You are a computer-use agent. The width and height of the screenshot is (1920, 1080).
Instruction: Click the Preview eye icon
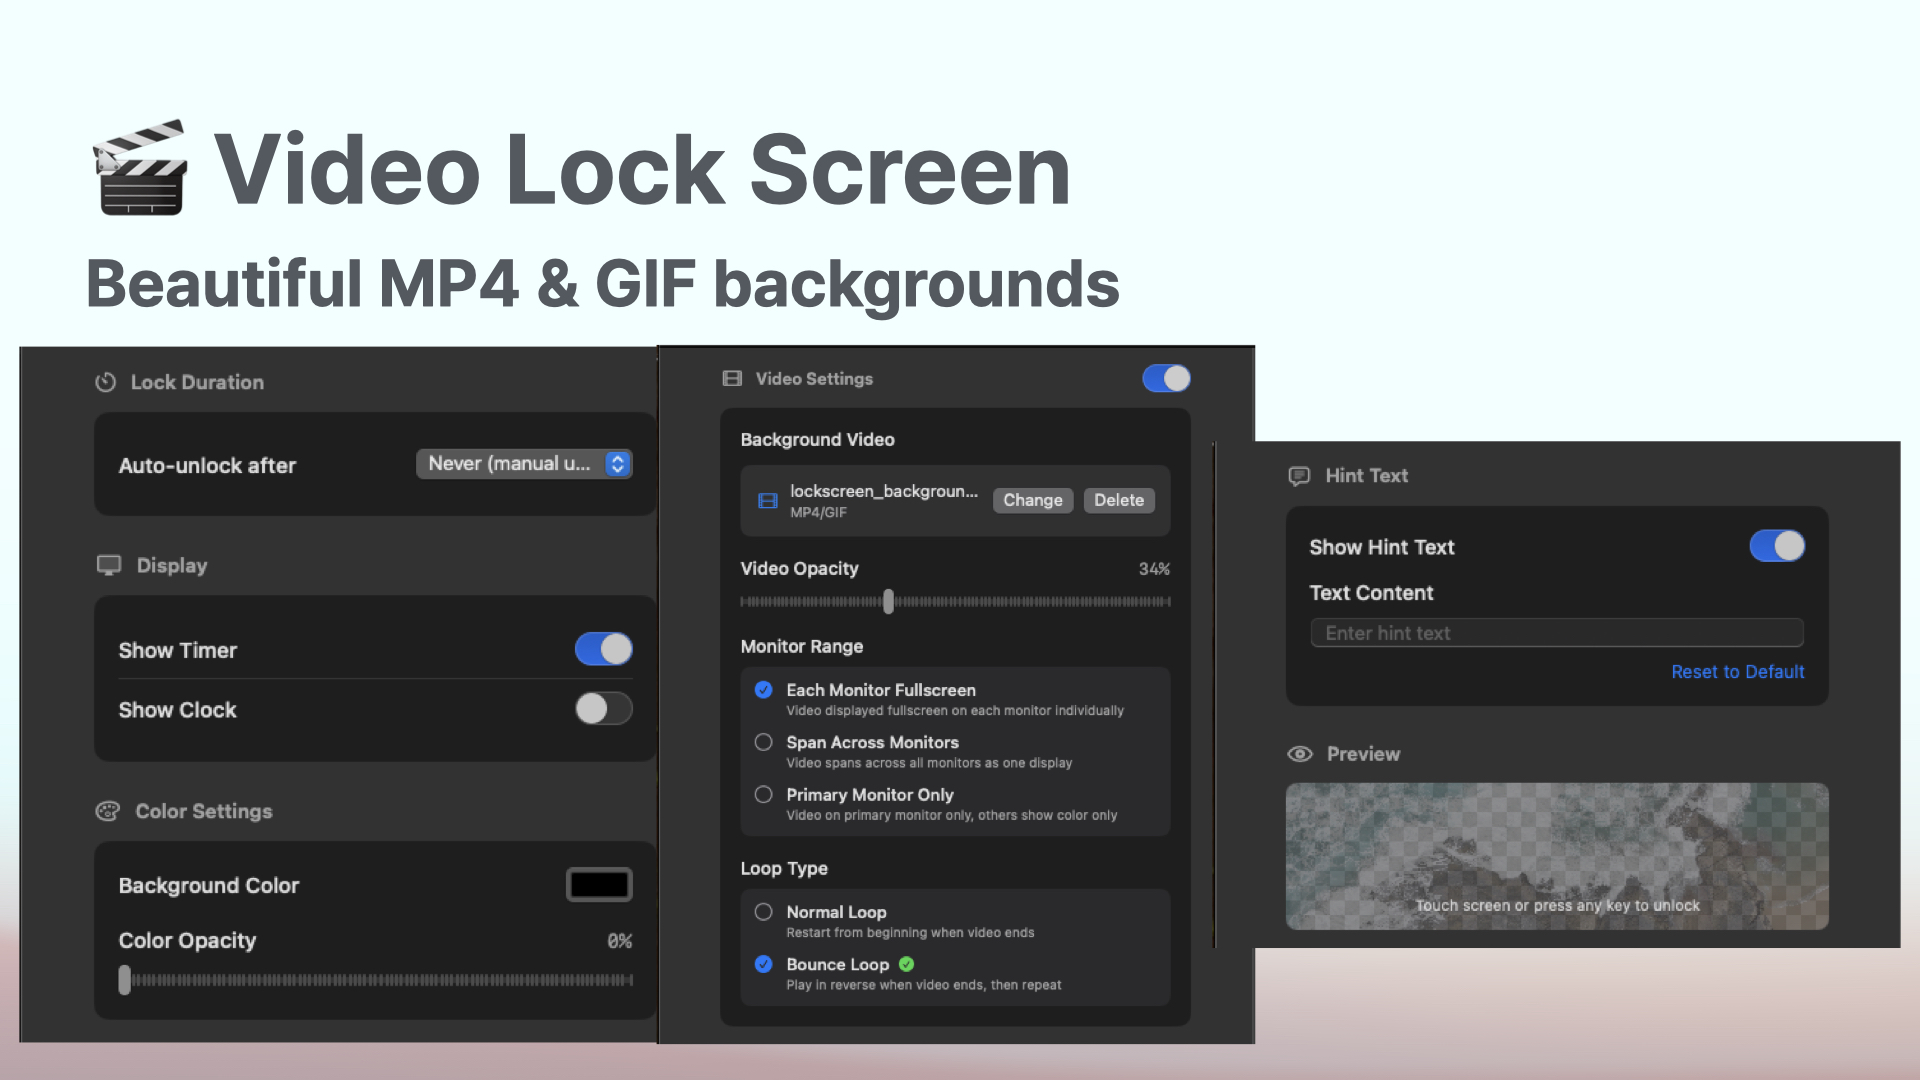(x=1300, y=754)
